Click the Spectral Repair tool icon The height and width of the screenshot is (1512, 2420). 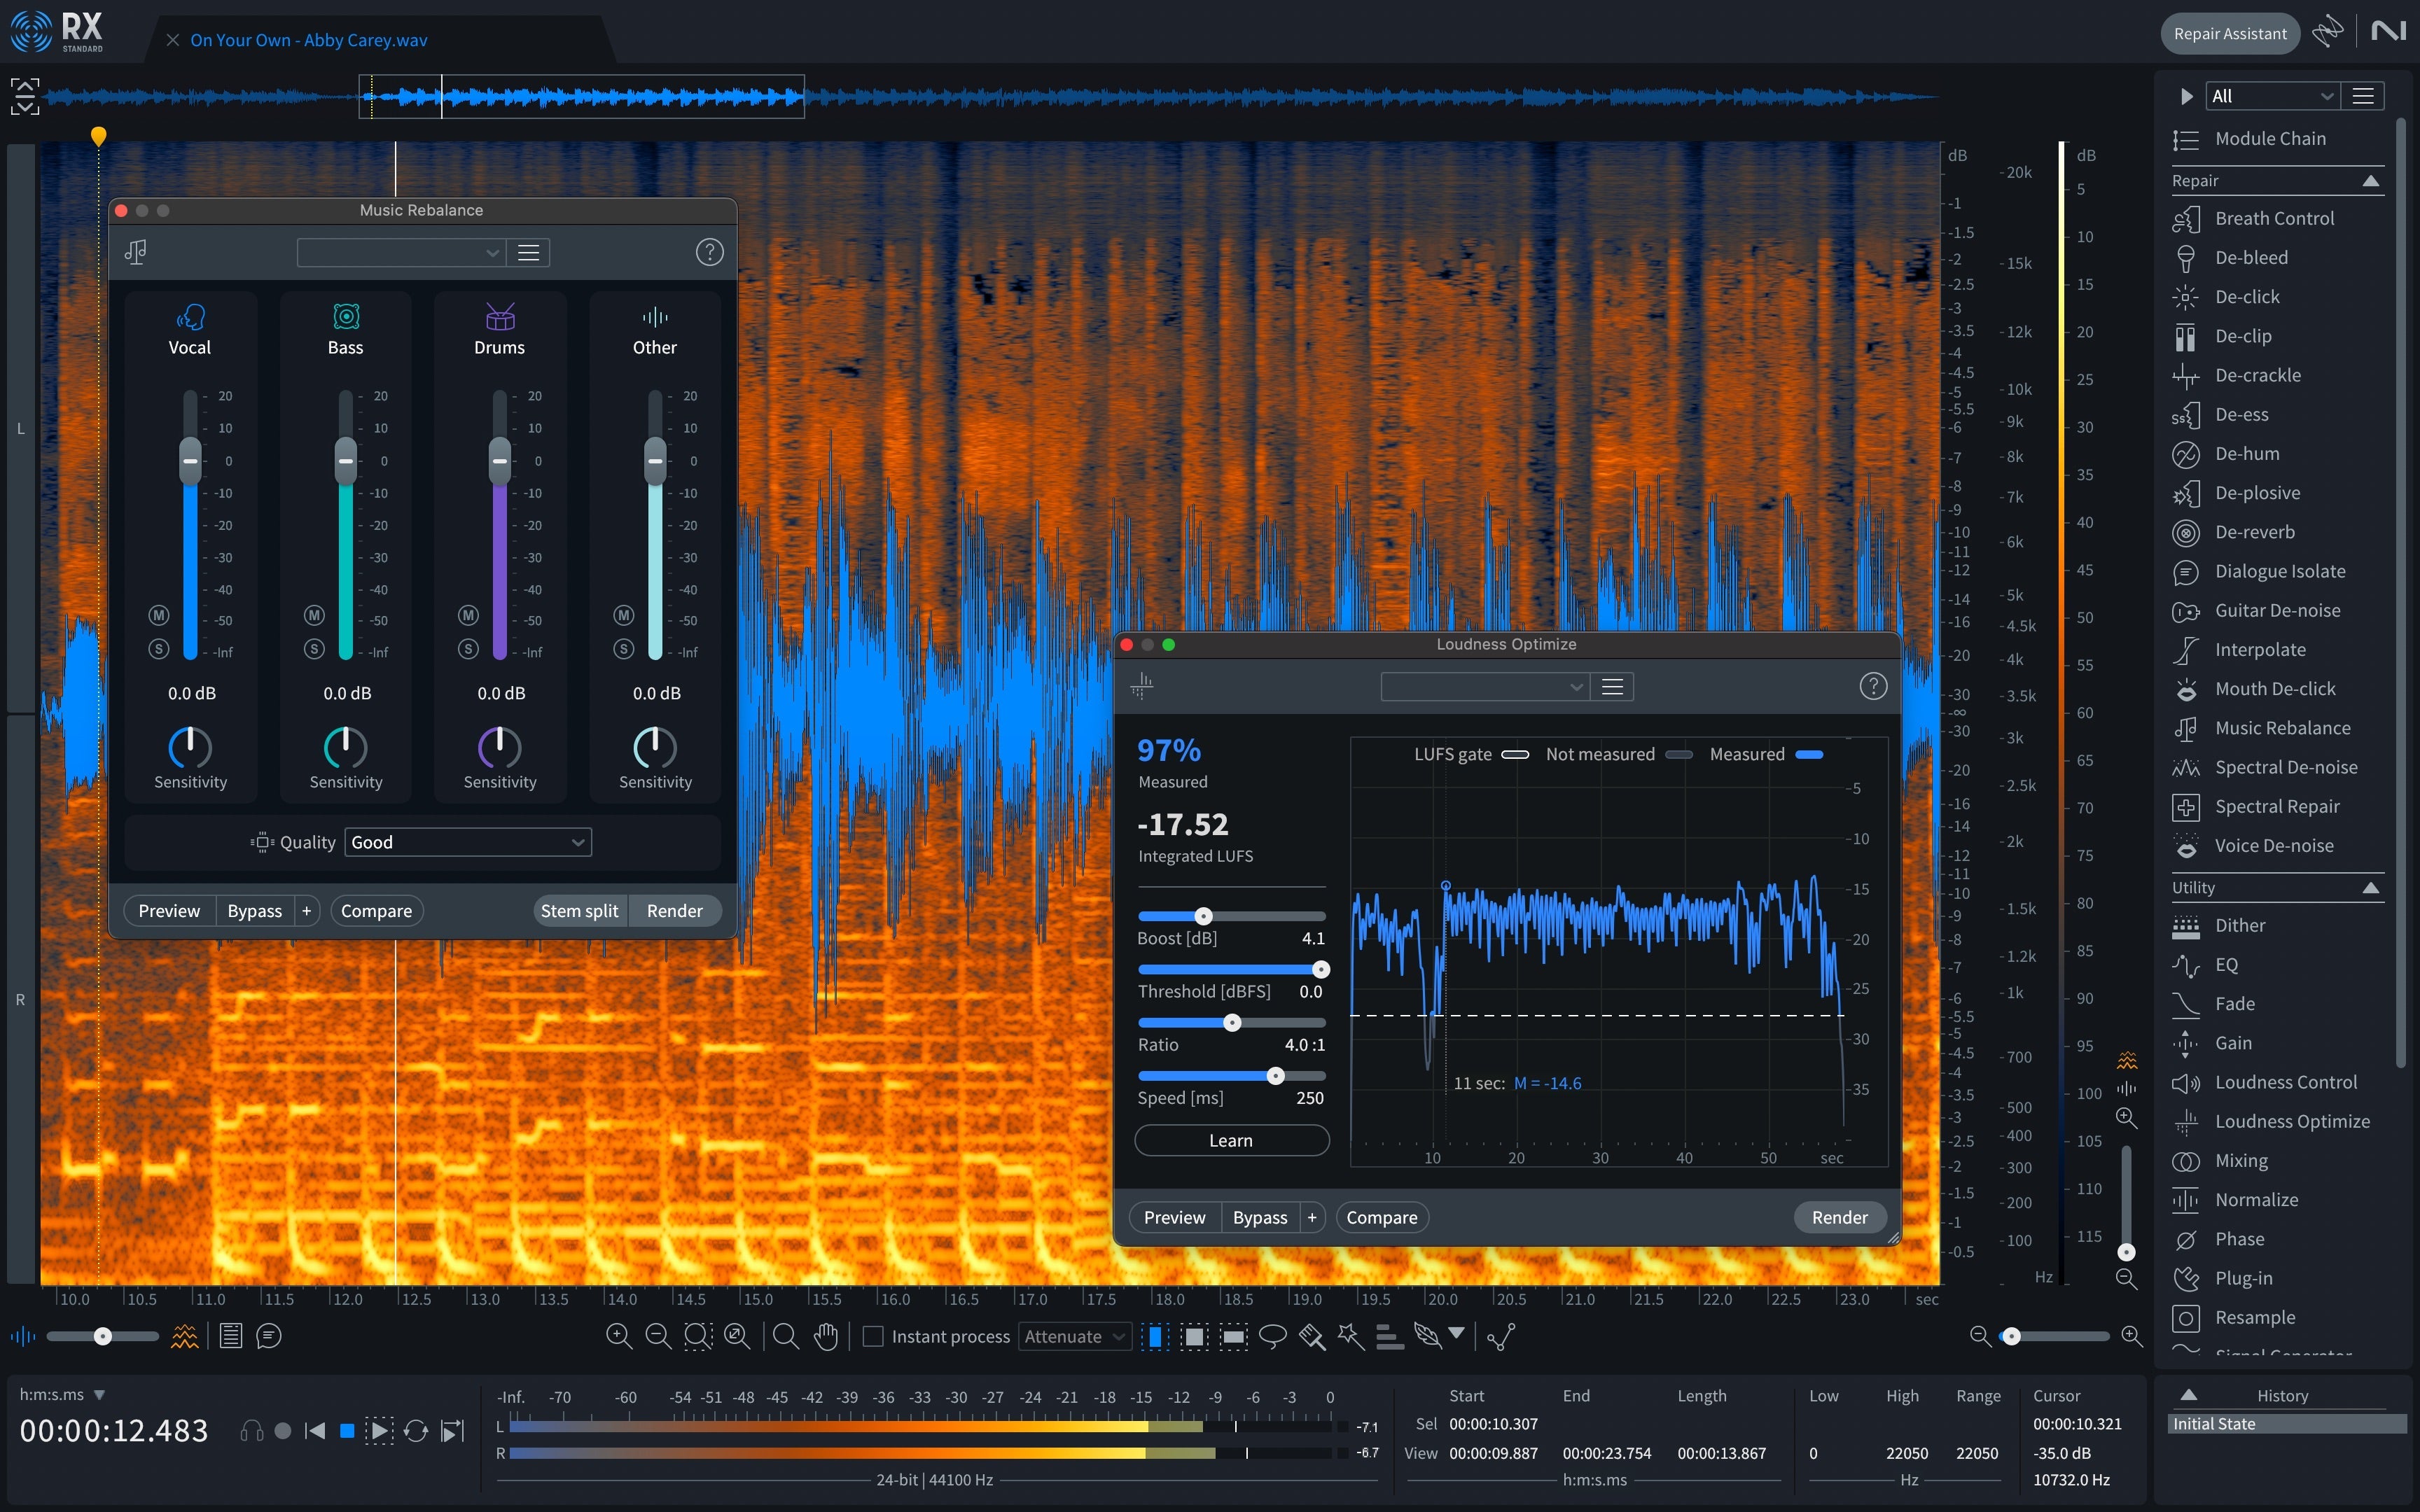pos(2183,806)
